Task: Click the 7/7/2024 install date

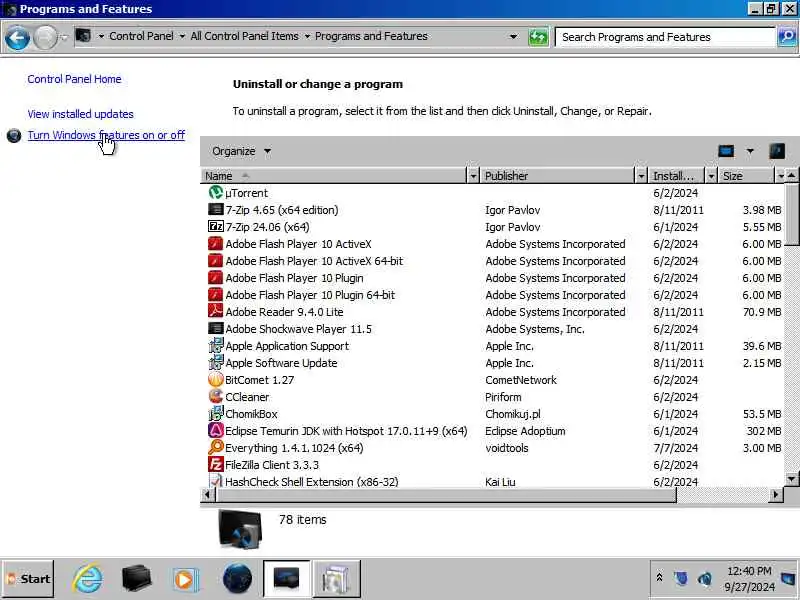Action: pyautogui.click(x=676, y=448)
